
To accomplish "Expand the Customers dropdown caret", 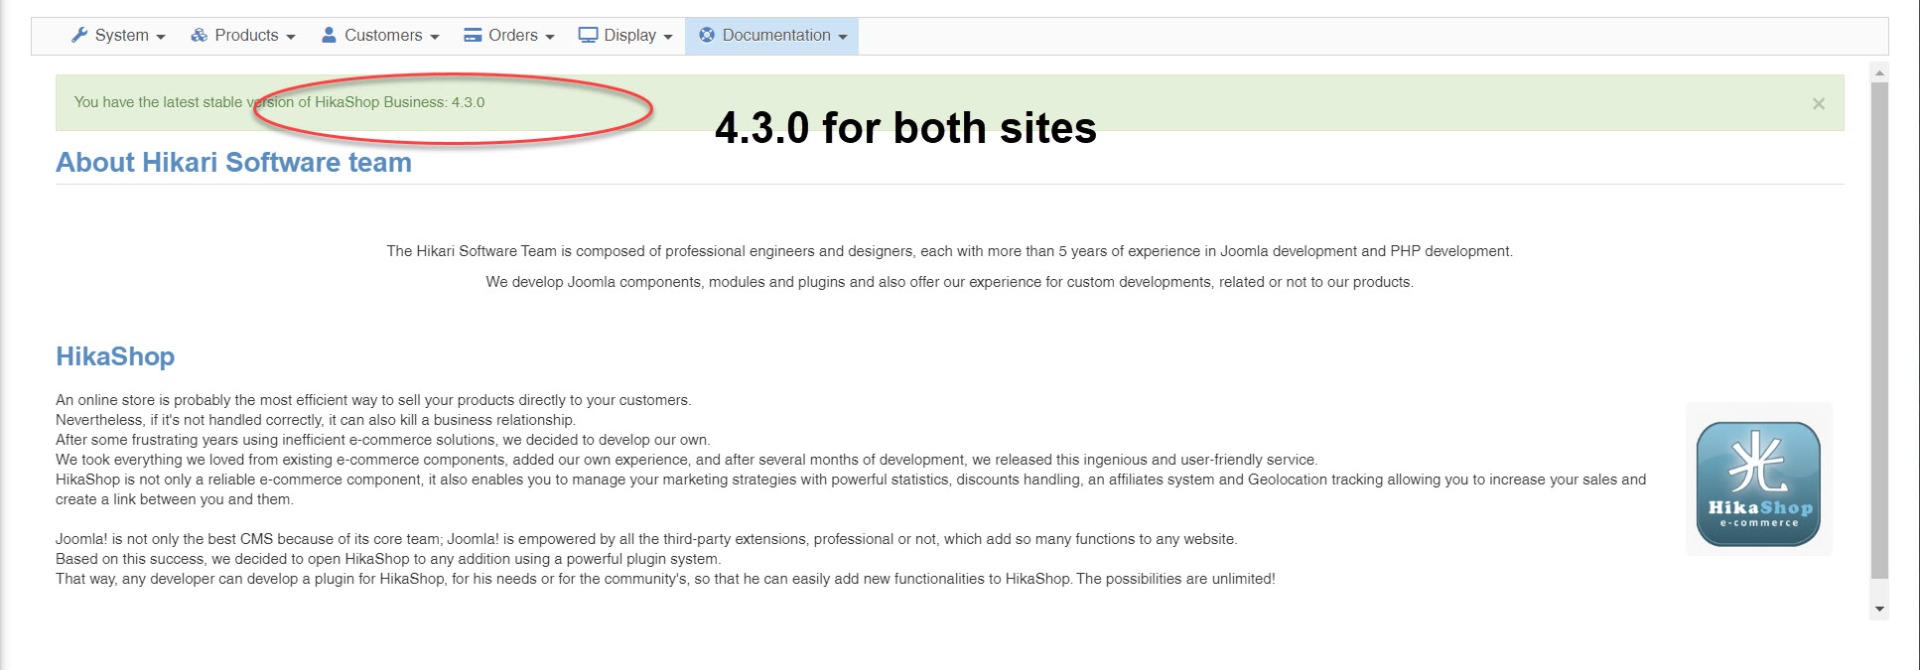I will point(435,37).
